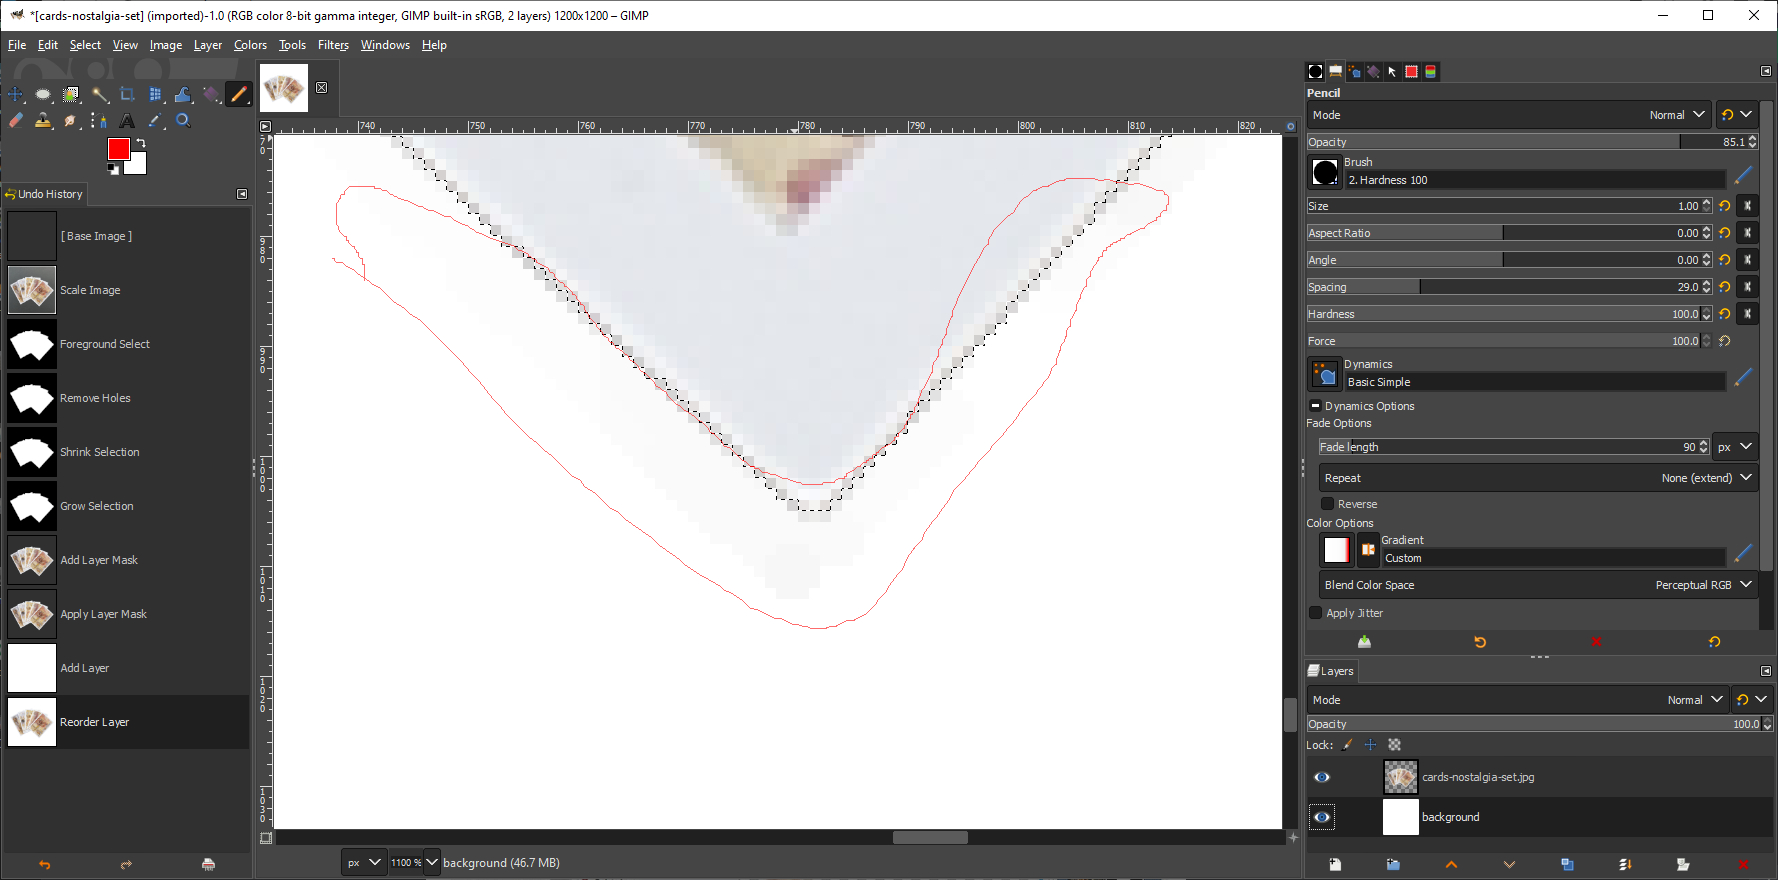The image size is (1778, 880).
Task: Swap foreground and background colors
Action: pyautogui.click(x=141, y=144)
